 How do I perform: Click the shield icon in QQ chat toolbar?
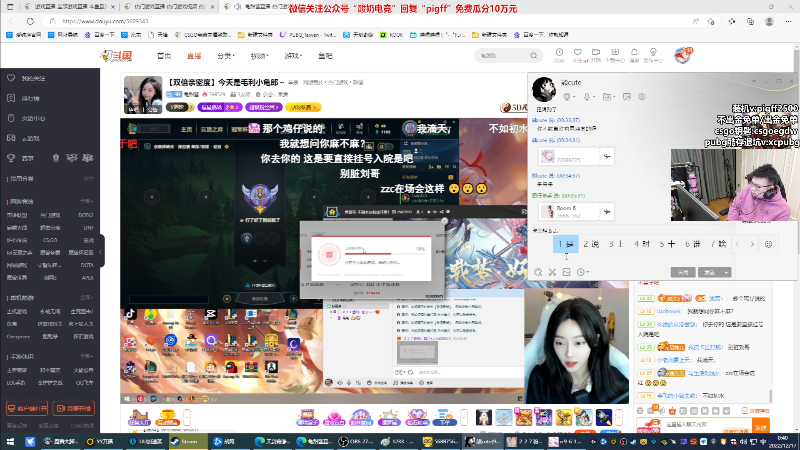click(642, 96)
